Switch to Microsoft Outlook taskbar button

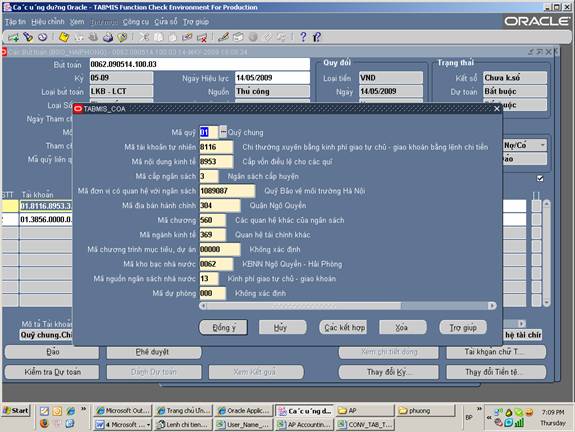[123, 411]
